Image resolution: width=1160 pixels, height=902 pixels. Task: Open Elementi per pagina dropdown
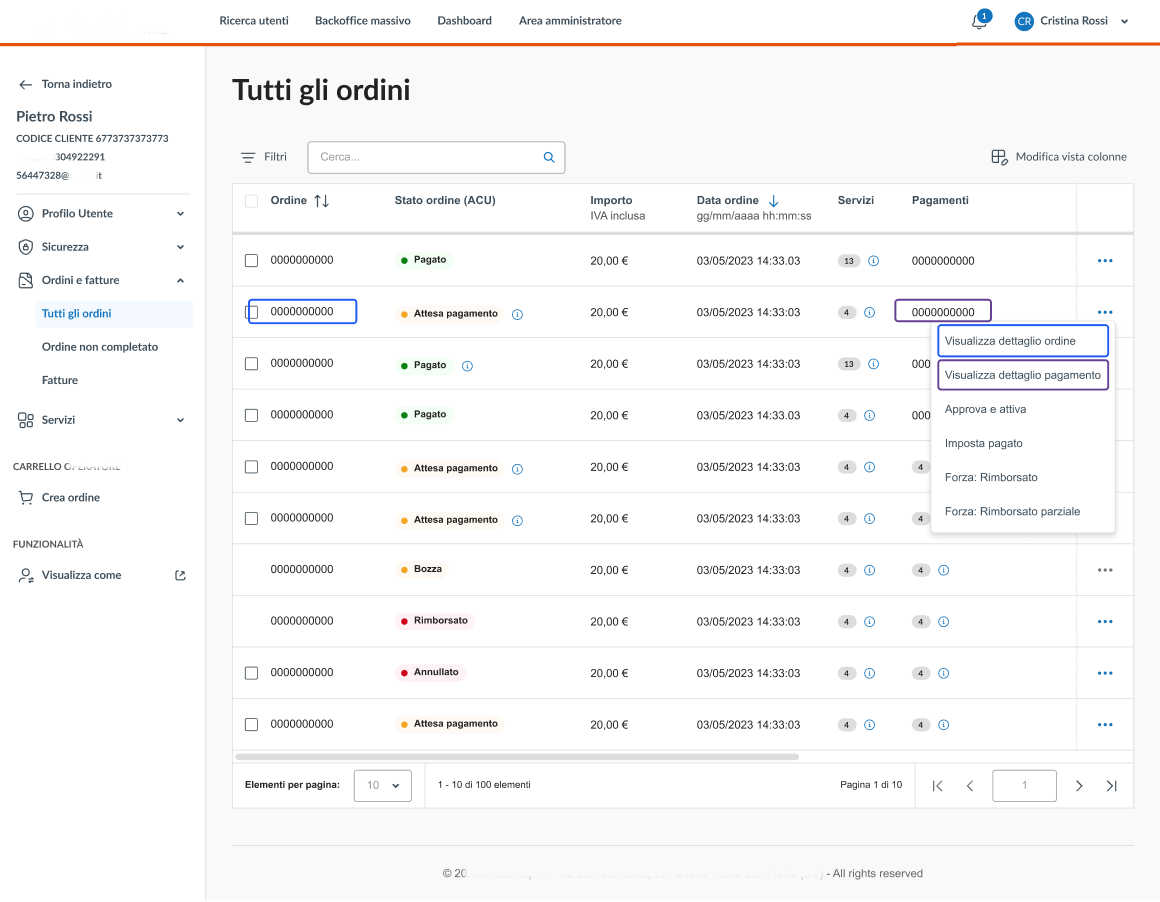383,786
